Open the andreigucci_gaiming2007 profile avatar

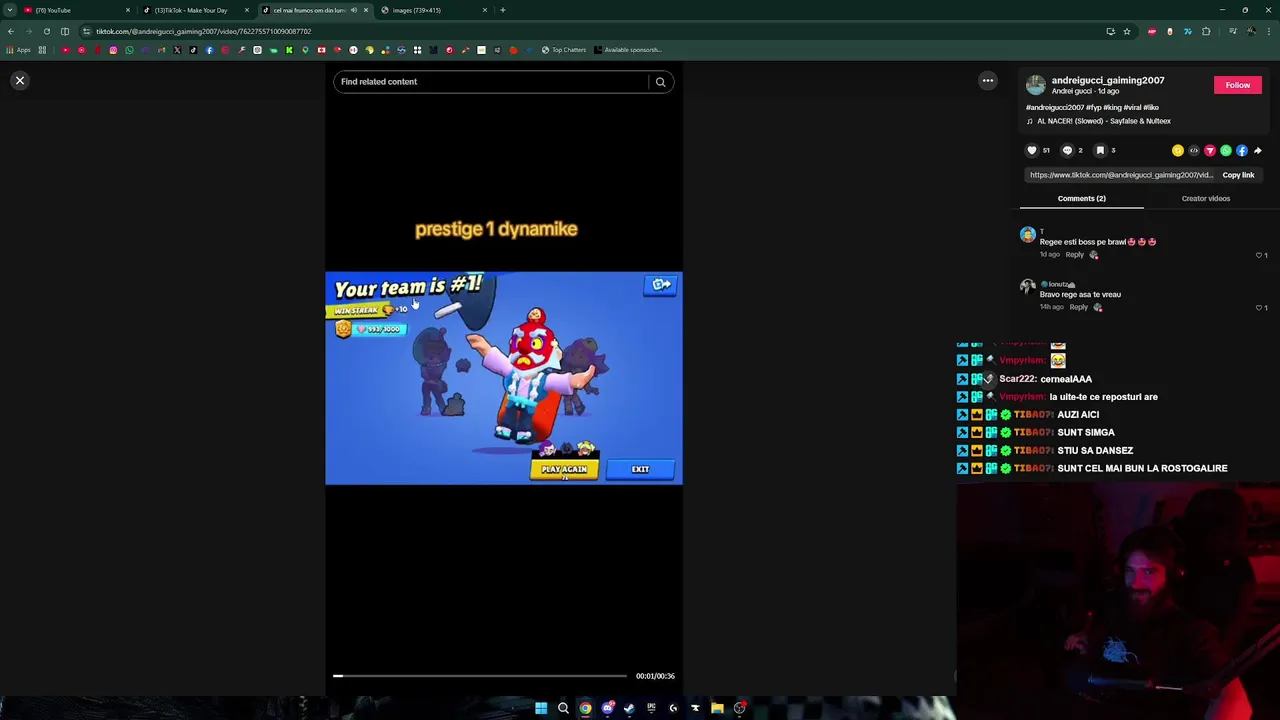[x=1036, y=85]
